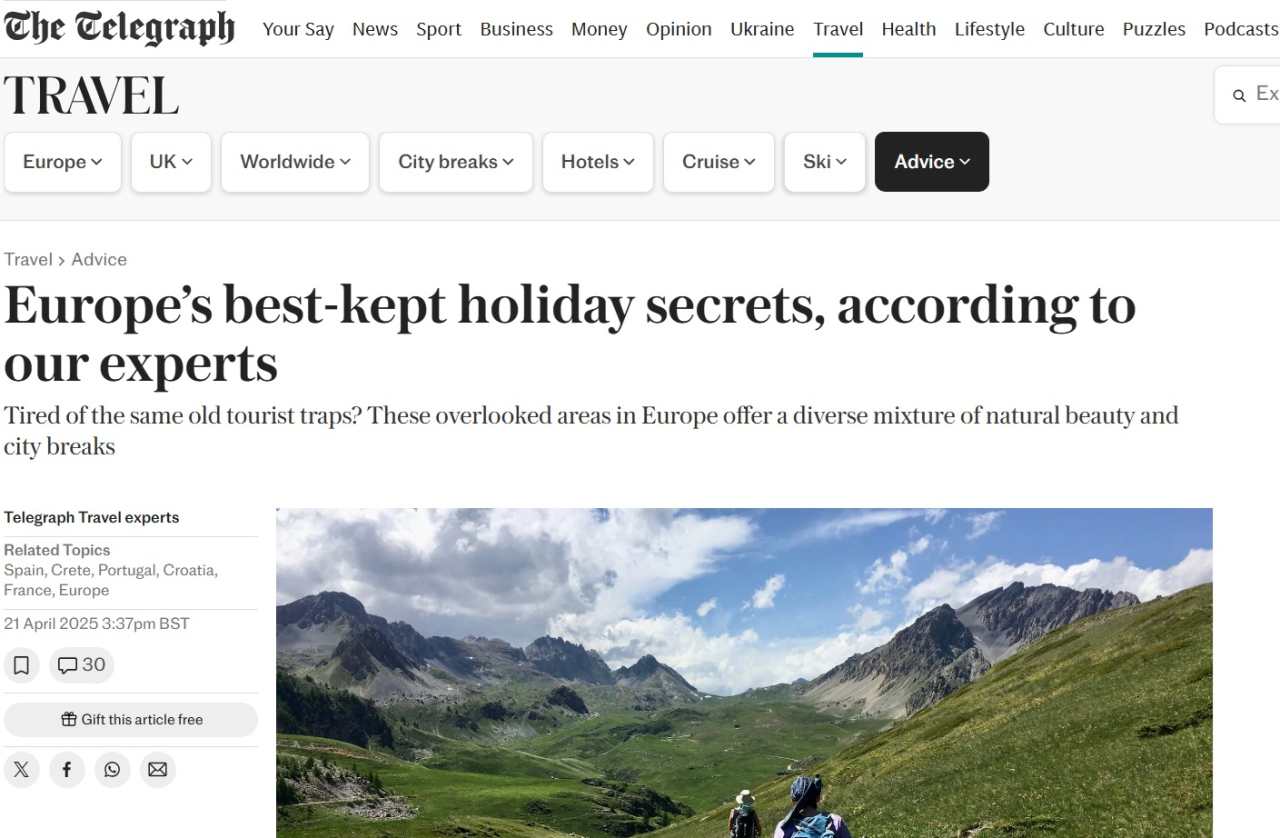
Task: Select the Travel tab in top navigation
Action: click(838, 29)
